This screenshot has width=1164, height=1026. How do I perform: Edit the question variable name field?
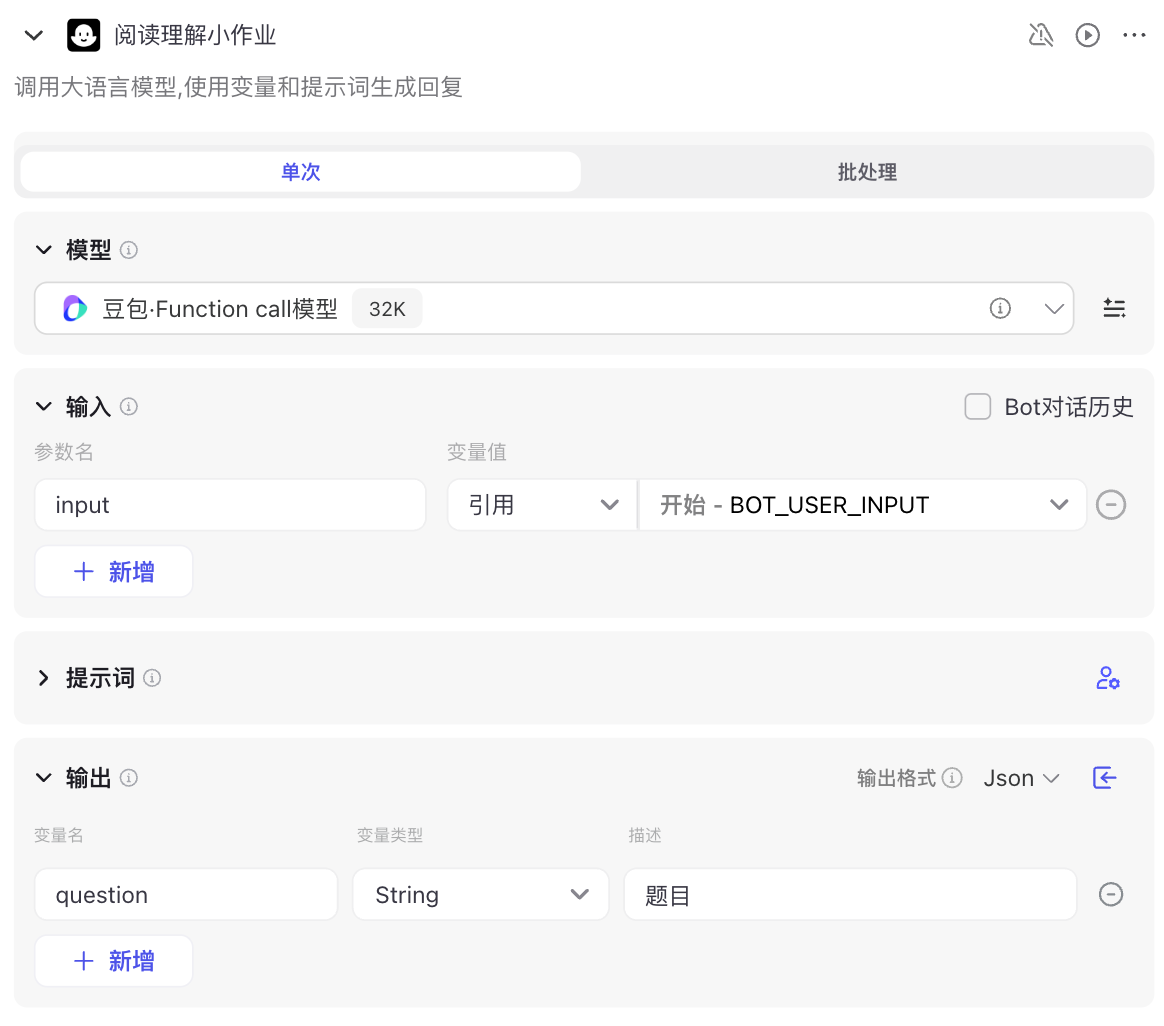(186, 895)
